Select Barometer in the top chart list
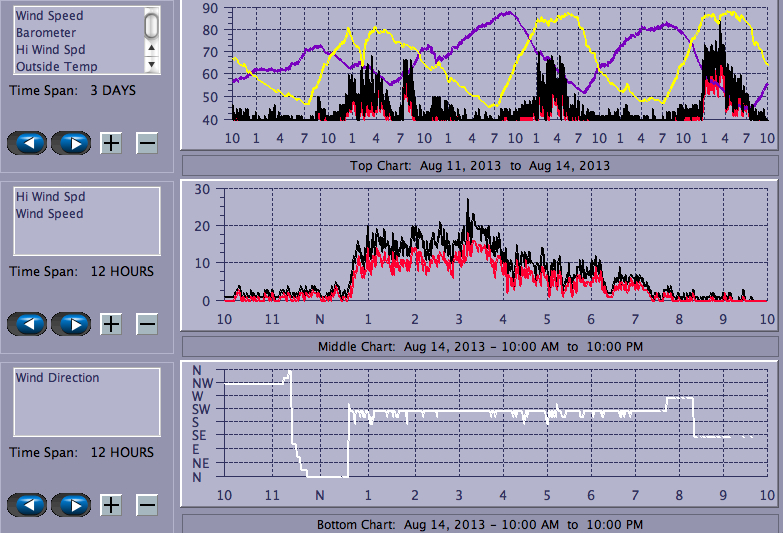This screenshot has width=783, height=533. (46, 33)
